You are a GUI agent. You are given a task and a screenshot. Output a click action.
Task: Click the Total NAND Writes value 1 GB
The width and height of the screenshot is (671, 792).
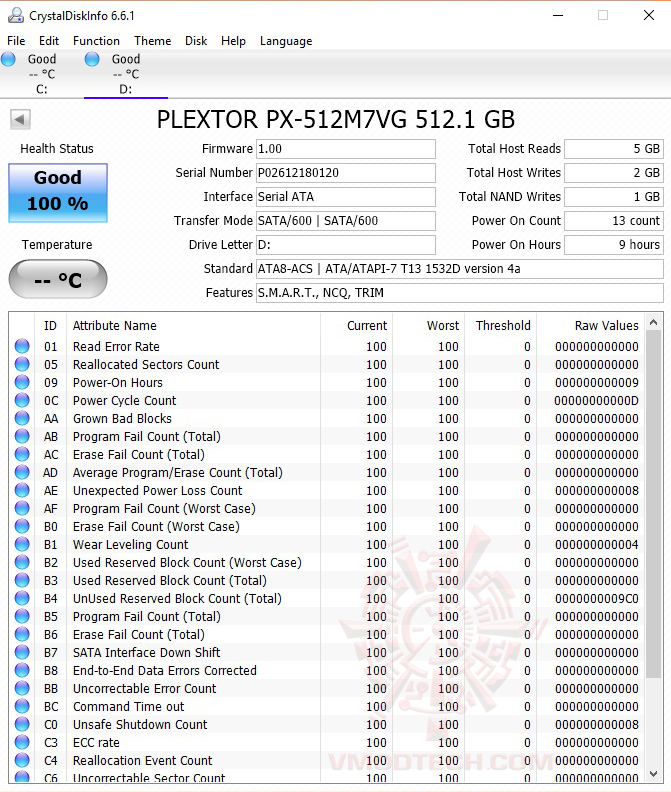tap(614, 196)
